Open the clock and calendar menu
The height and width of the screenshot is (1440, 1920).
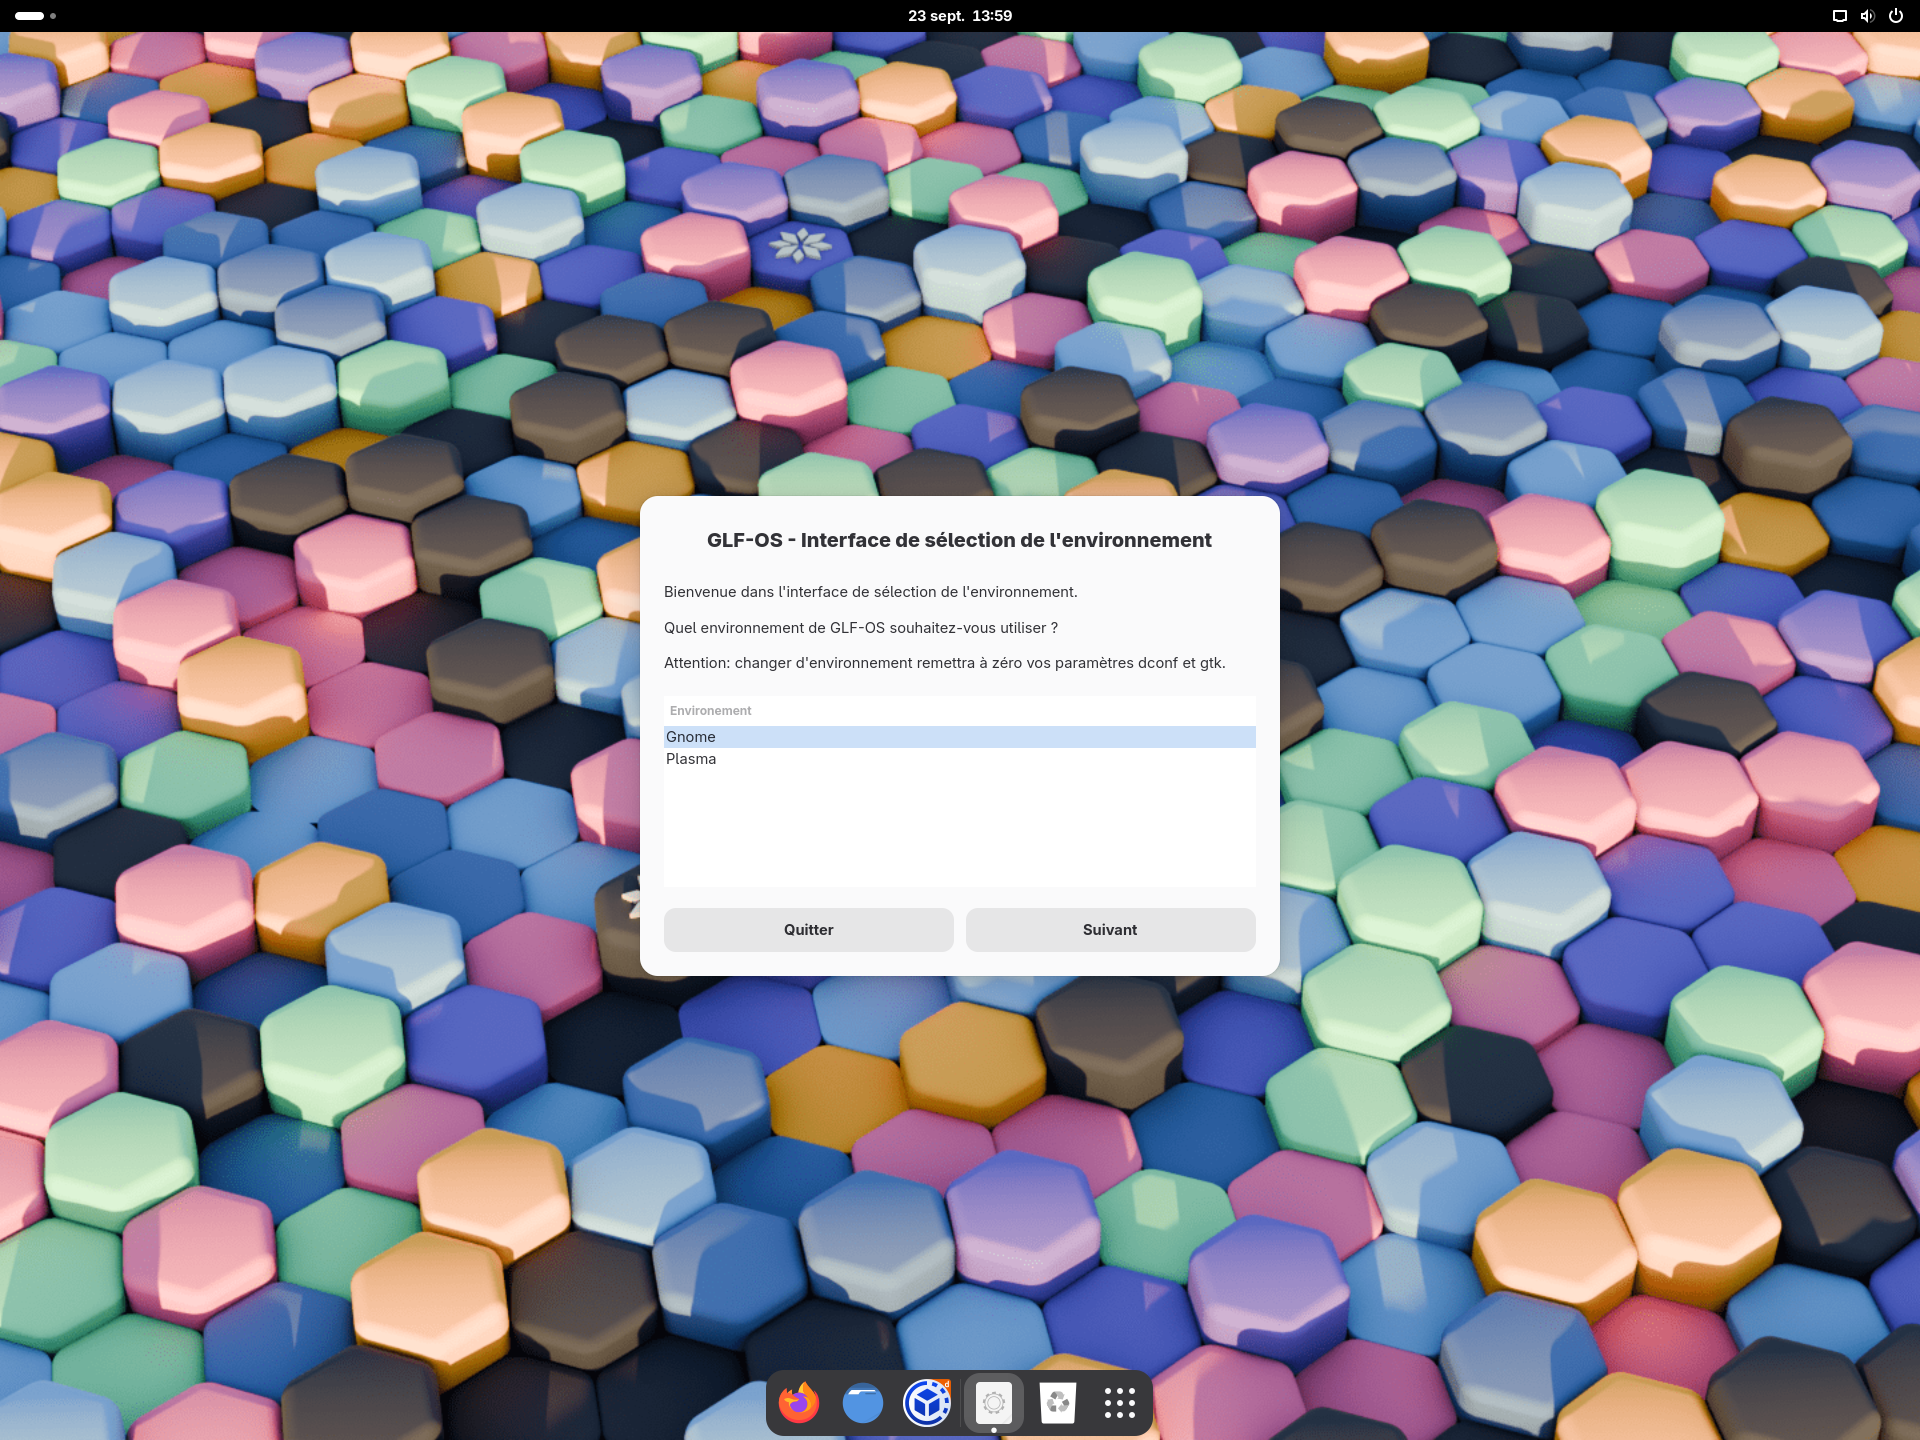click(x=960, y=16)
